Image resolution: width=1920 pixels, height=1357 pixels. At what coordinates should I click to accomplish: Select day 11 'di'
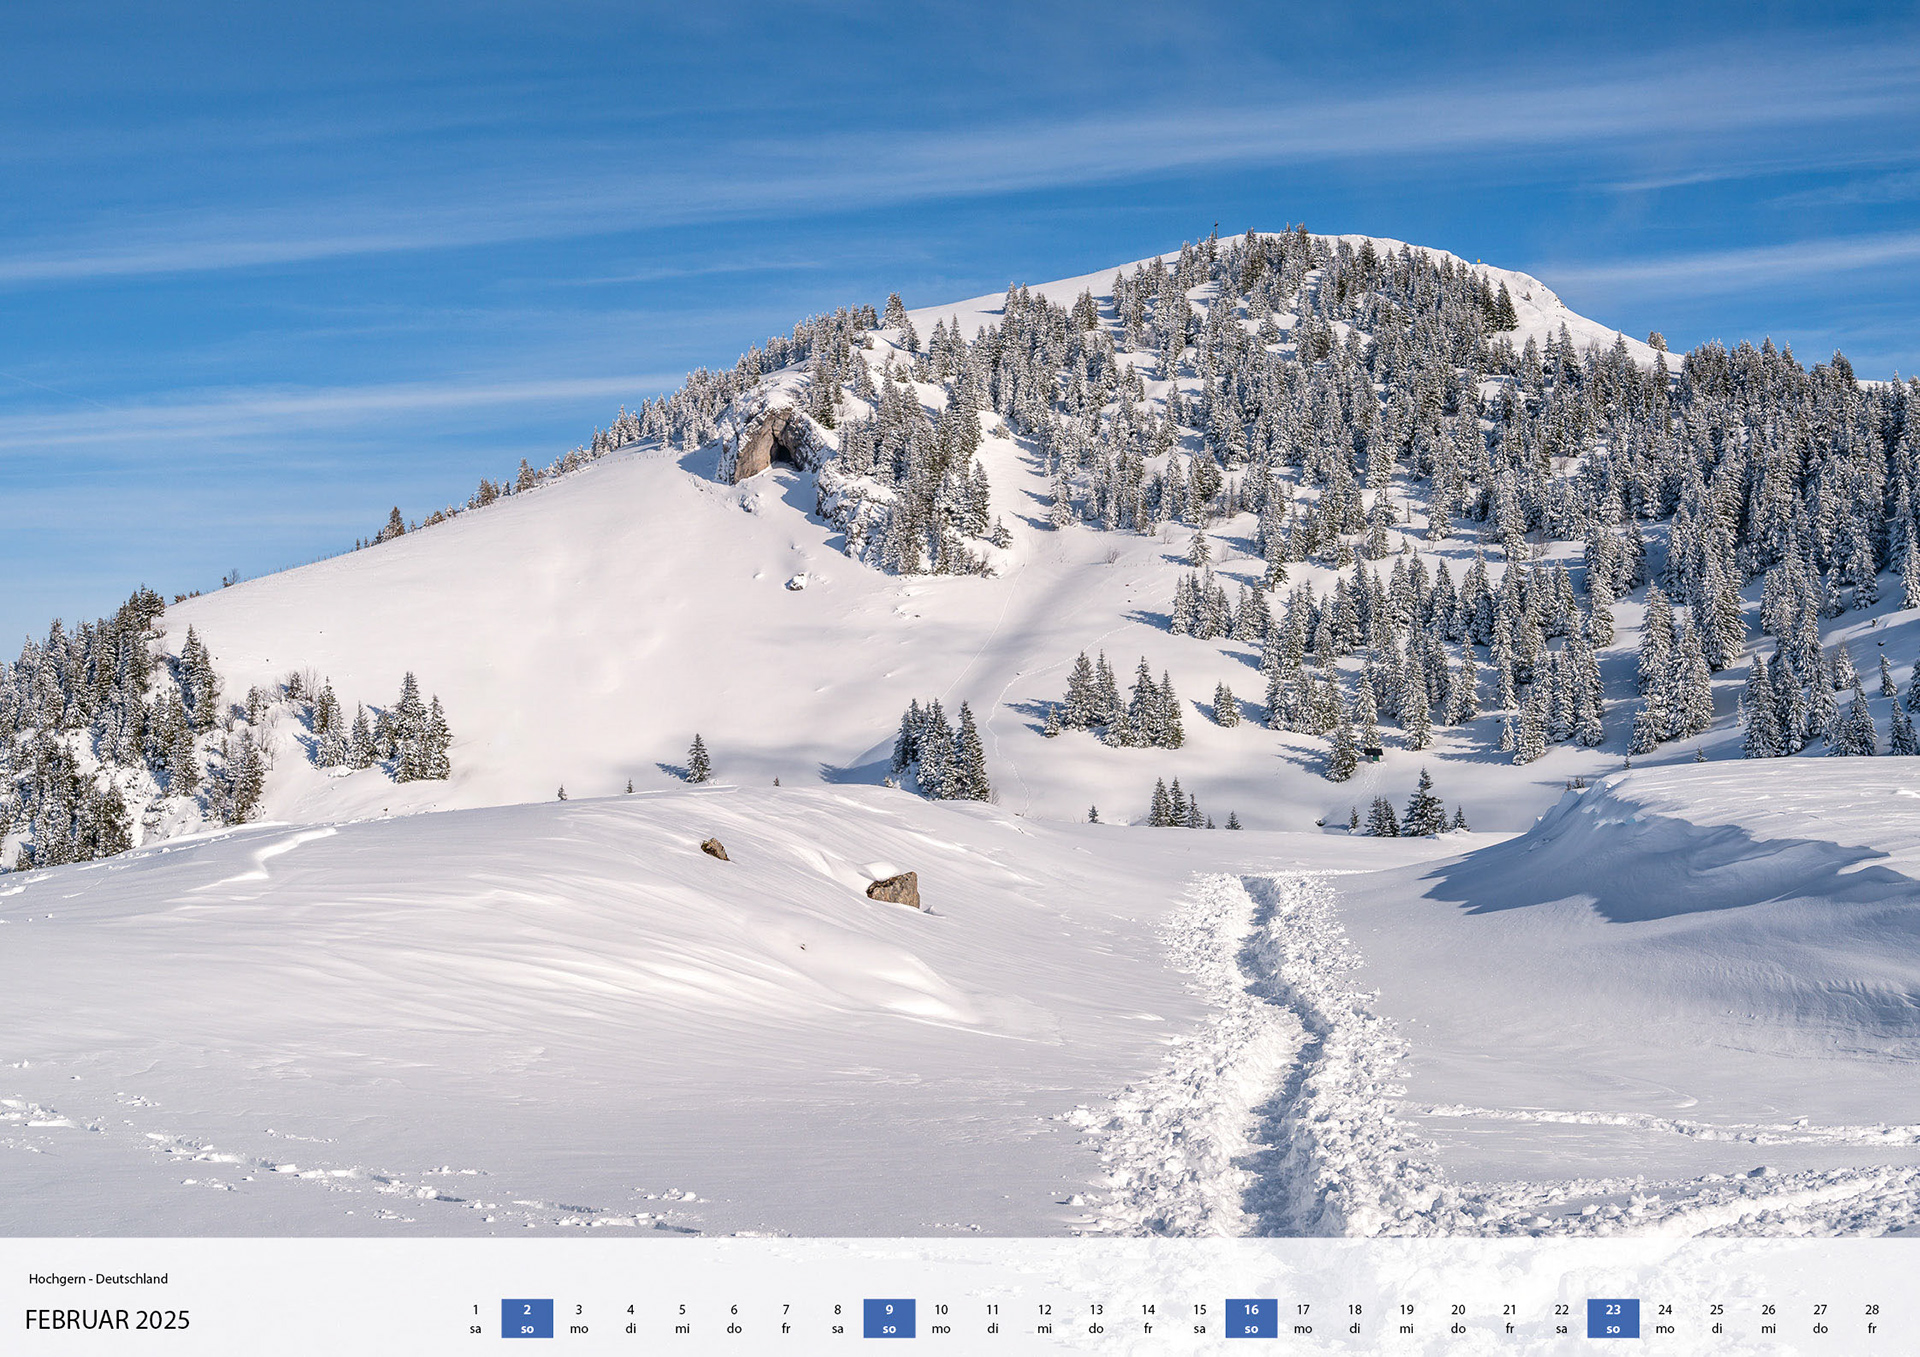(x=993, y=1319)
